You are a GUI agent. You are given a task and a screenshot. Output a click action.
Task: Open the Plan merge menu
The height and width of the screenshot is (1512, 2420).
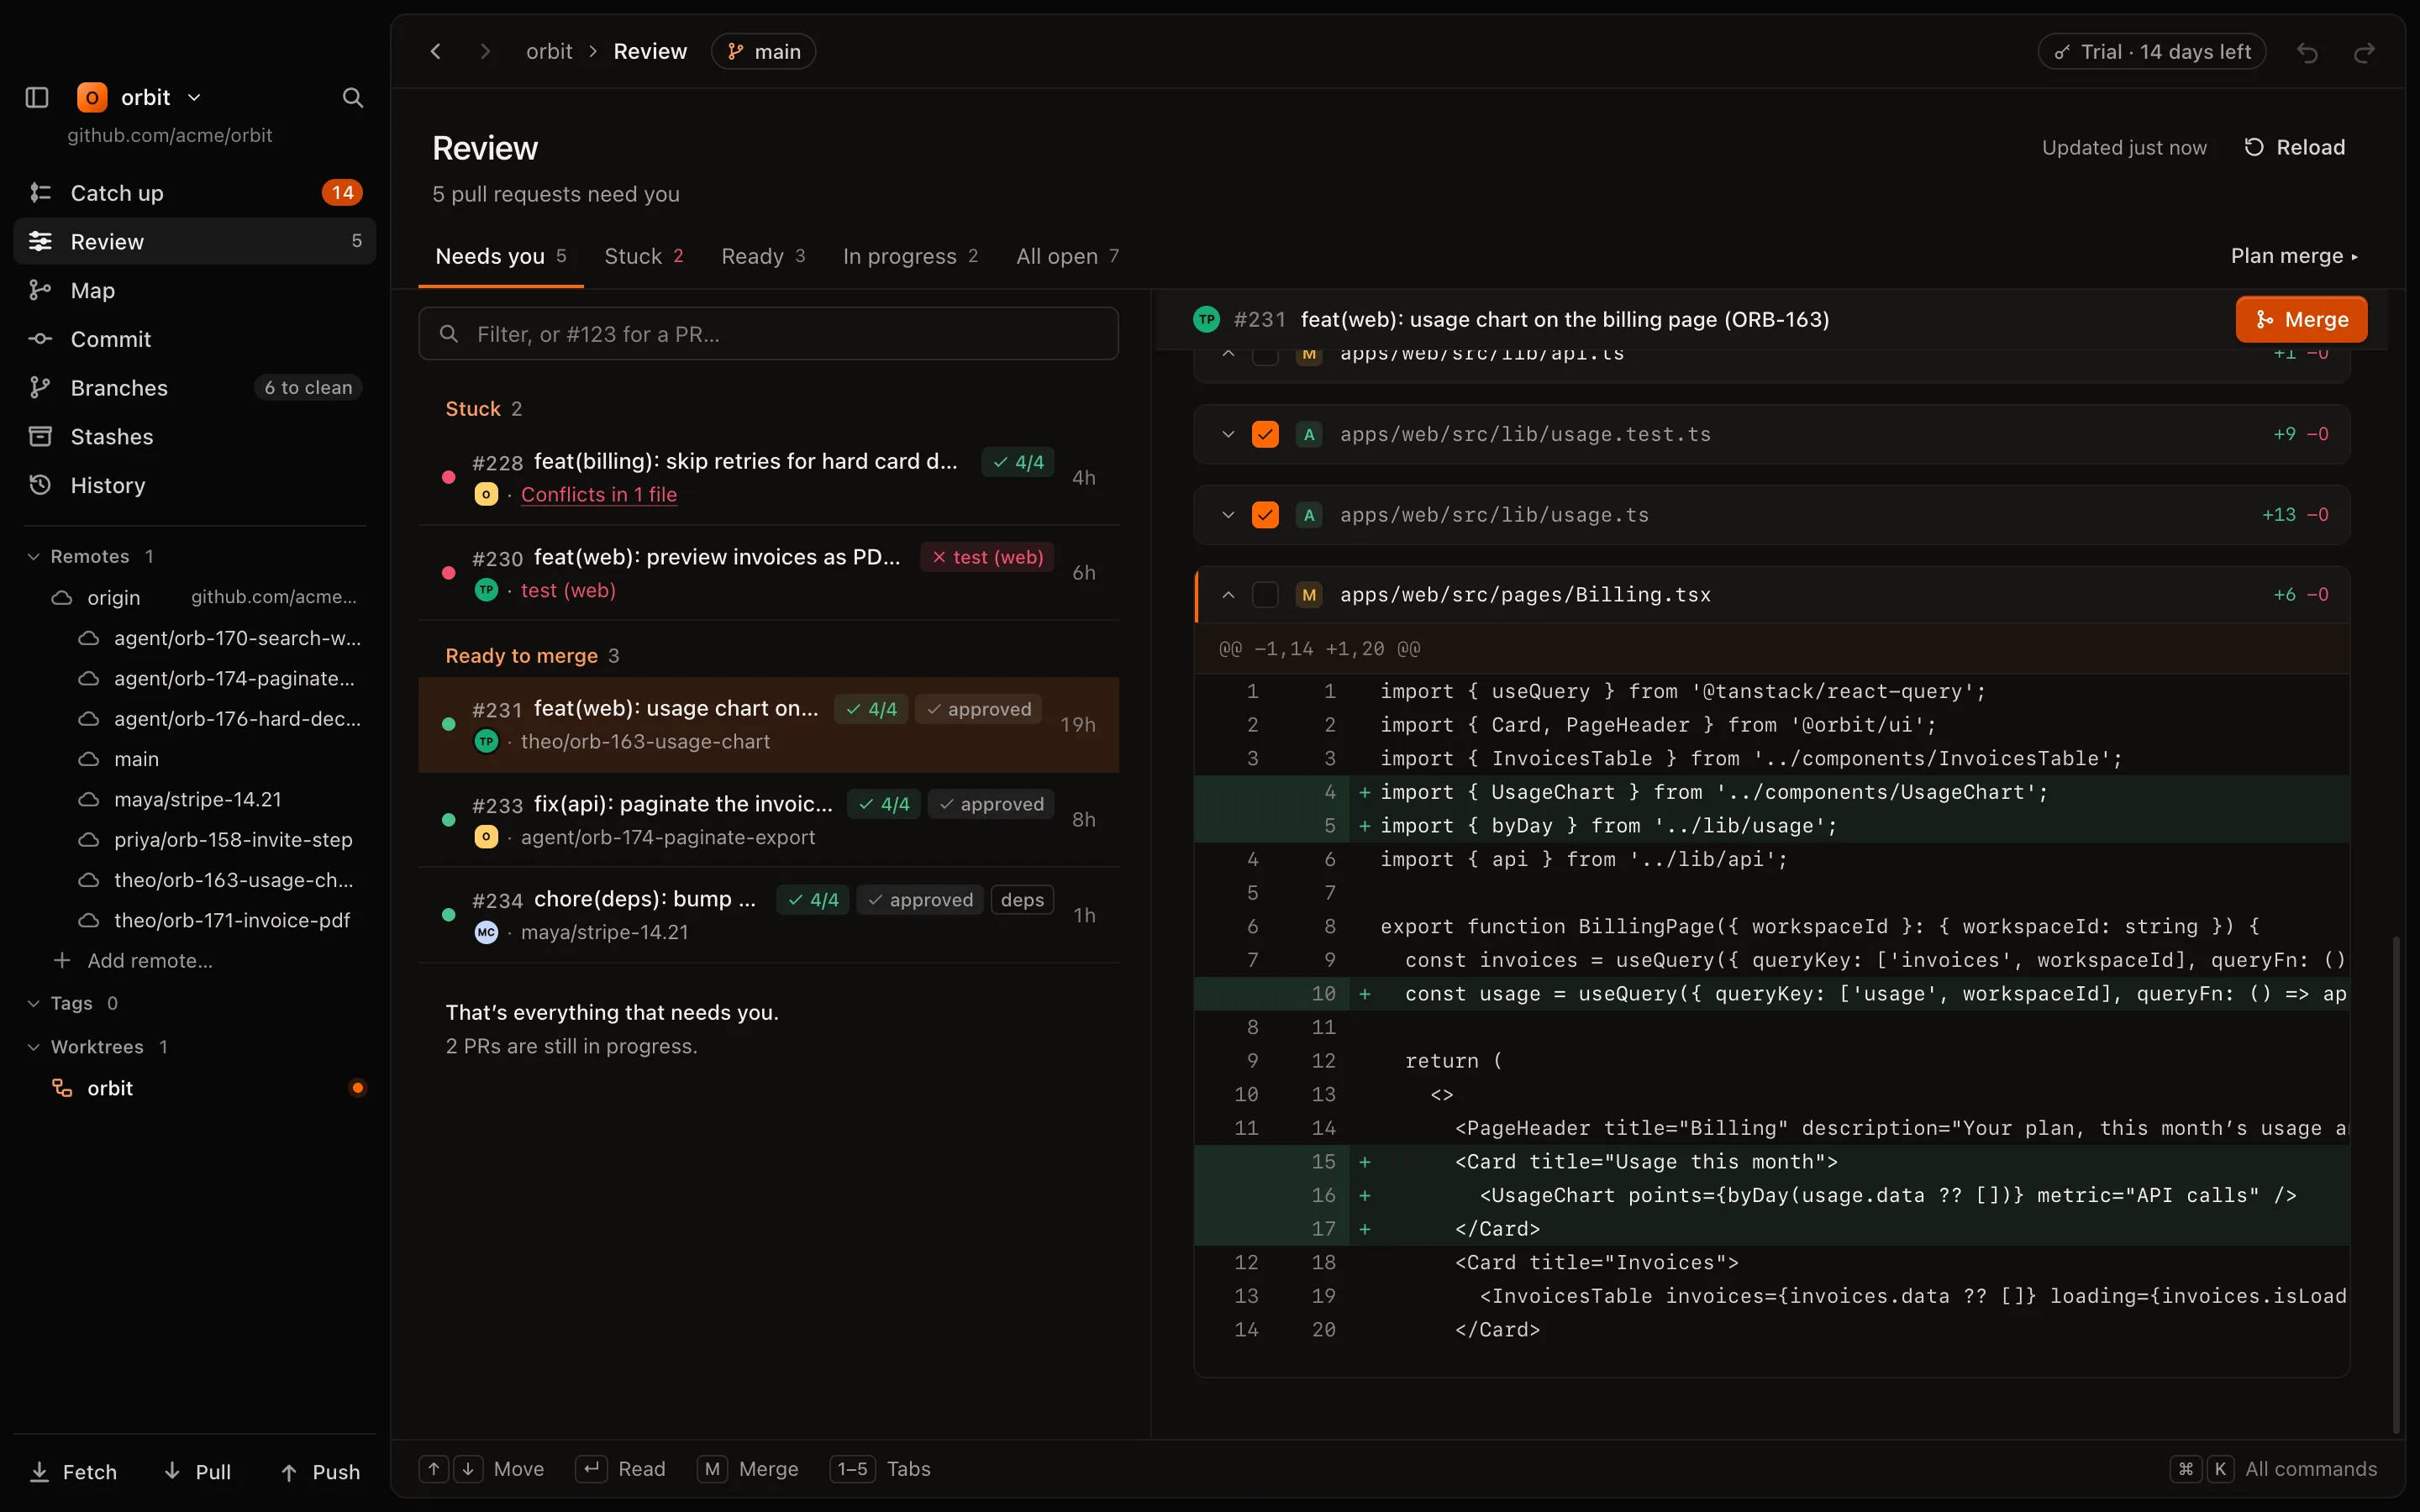(2293, 256)
